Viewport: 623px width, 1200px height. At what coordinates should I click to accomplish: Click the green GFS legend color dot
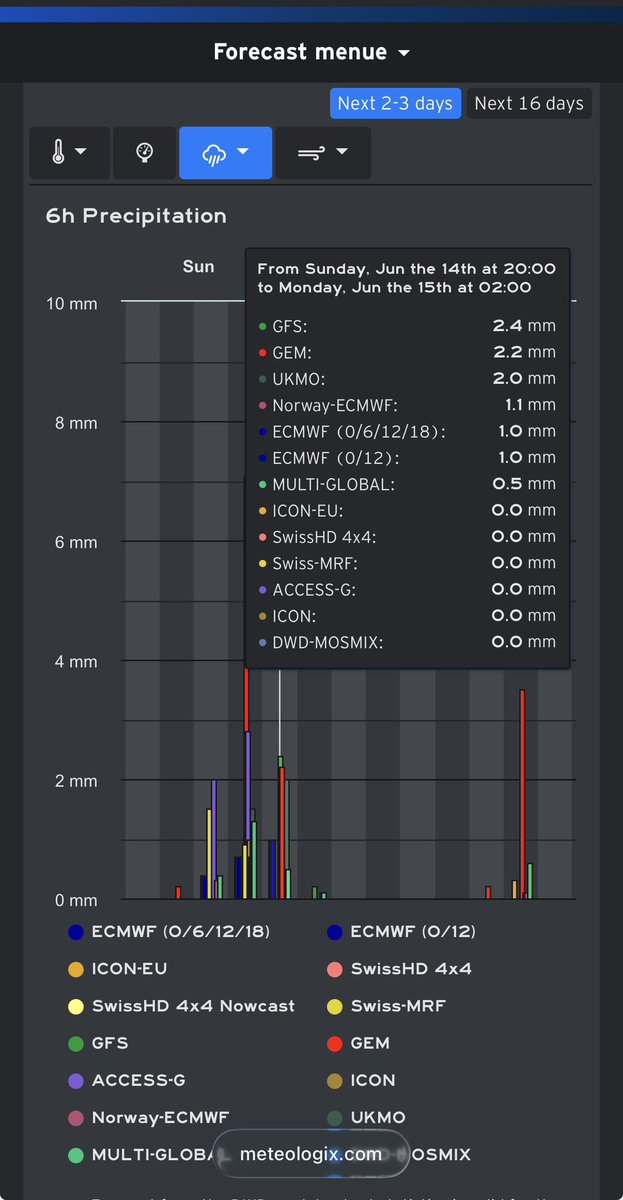click(76, 1043)
